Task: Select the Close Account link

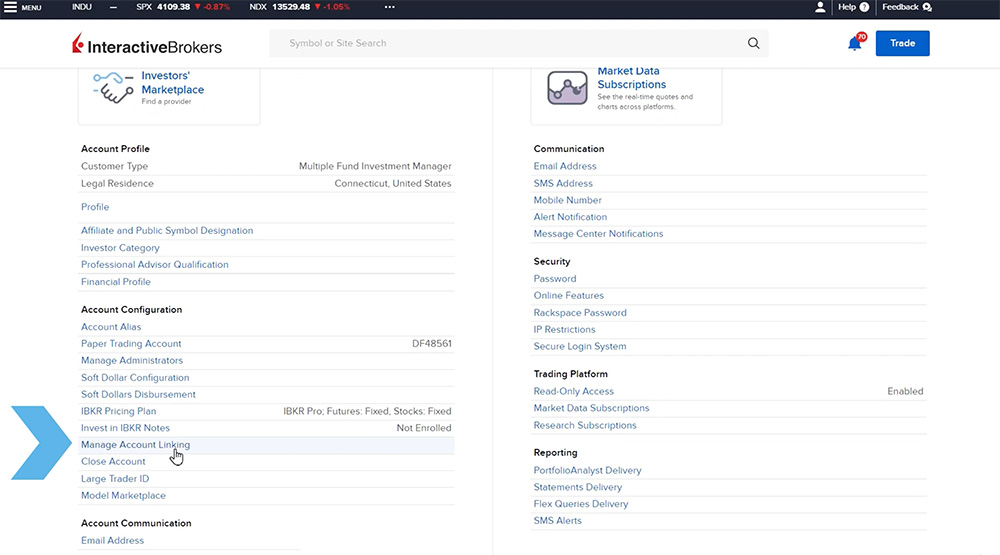Action: click(113, 461)
